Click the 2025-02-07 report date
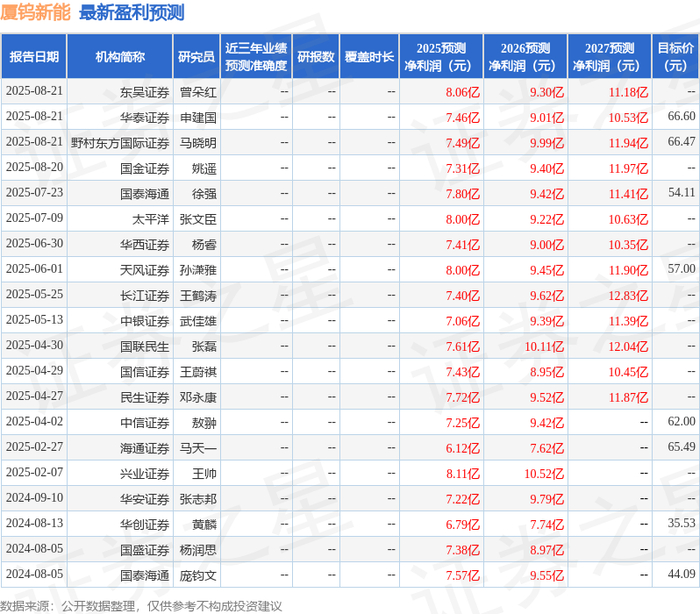The image size is (700, 614). [34, 472]
